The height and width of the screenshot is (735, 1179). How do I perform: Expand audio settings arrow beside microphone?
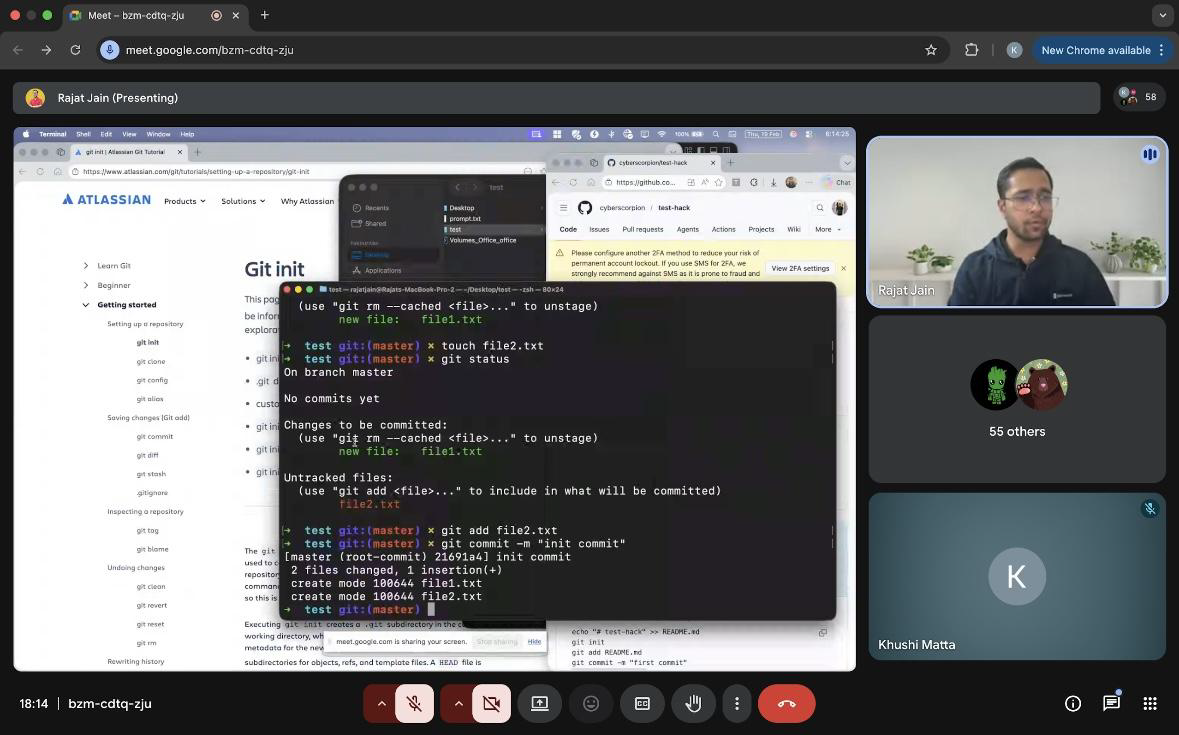[x=381, y=704]
